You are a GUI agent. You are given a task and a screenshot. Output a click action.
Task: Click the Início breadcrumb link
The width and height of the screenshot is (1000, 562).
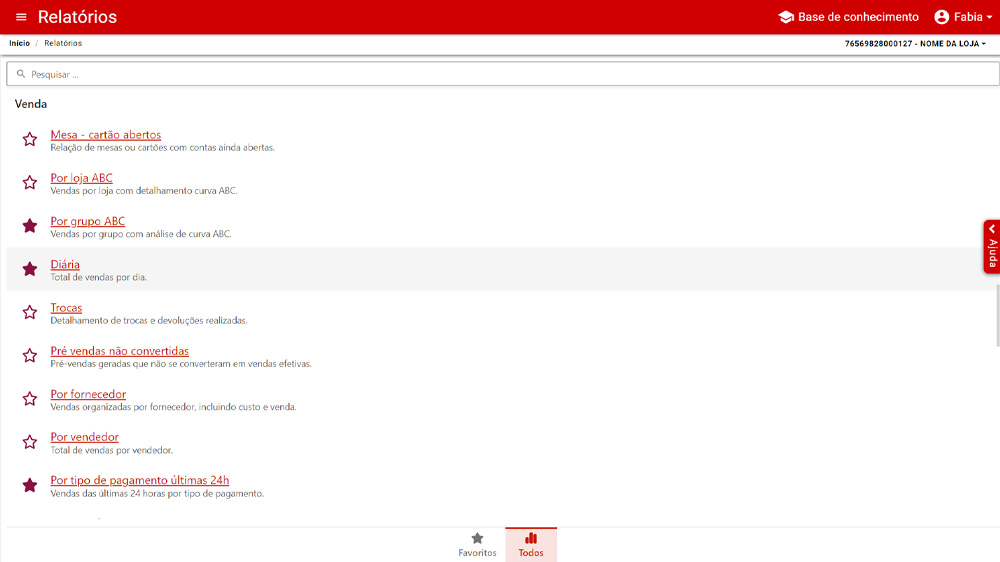[19, 44]
